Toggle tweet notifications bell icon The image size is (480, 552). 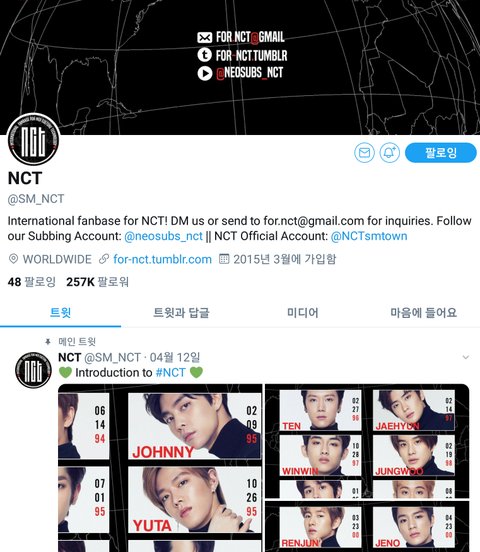pyautogui.click(x=389, y=153)
